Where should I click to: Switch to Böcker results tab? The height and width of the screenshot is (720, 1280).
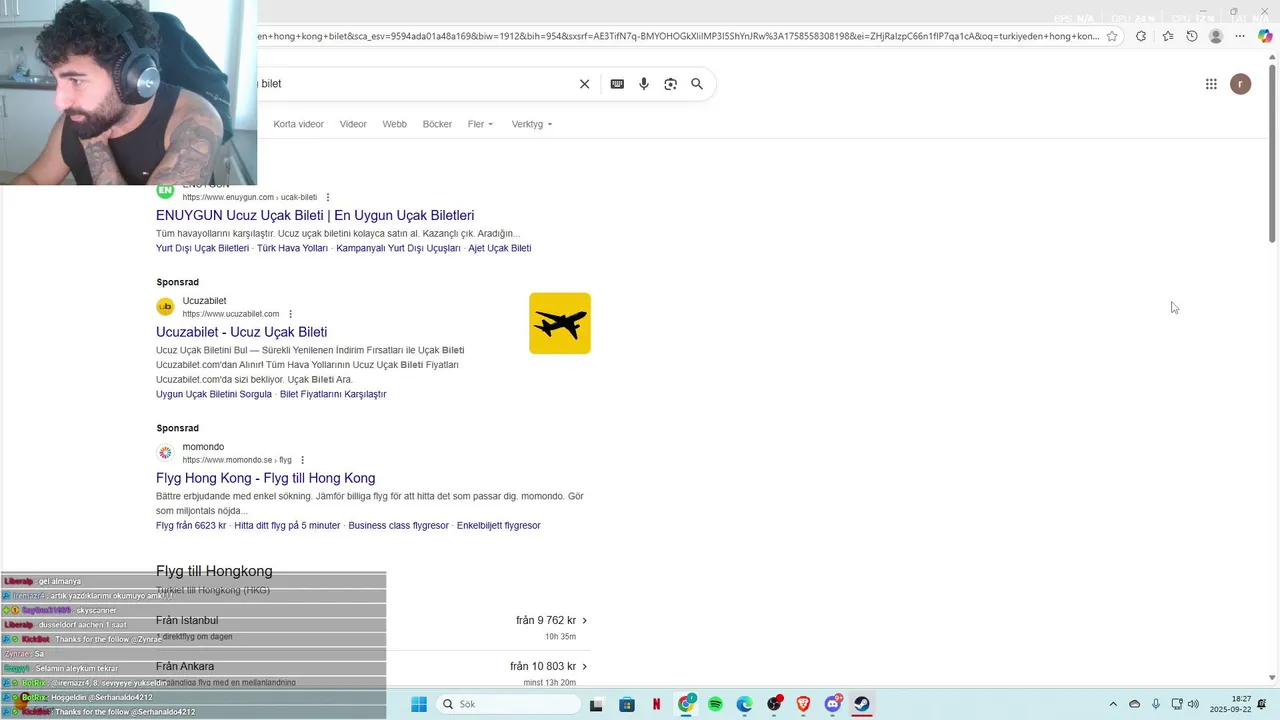click(437, 124)
